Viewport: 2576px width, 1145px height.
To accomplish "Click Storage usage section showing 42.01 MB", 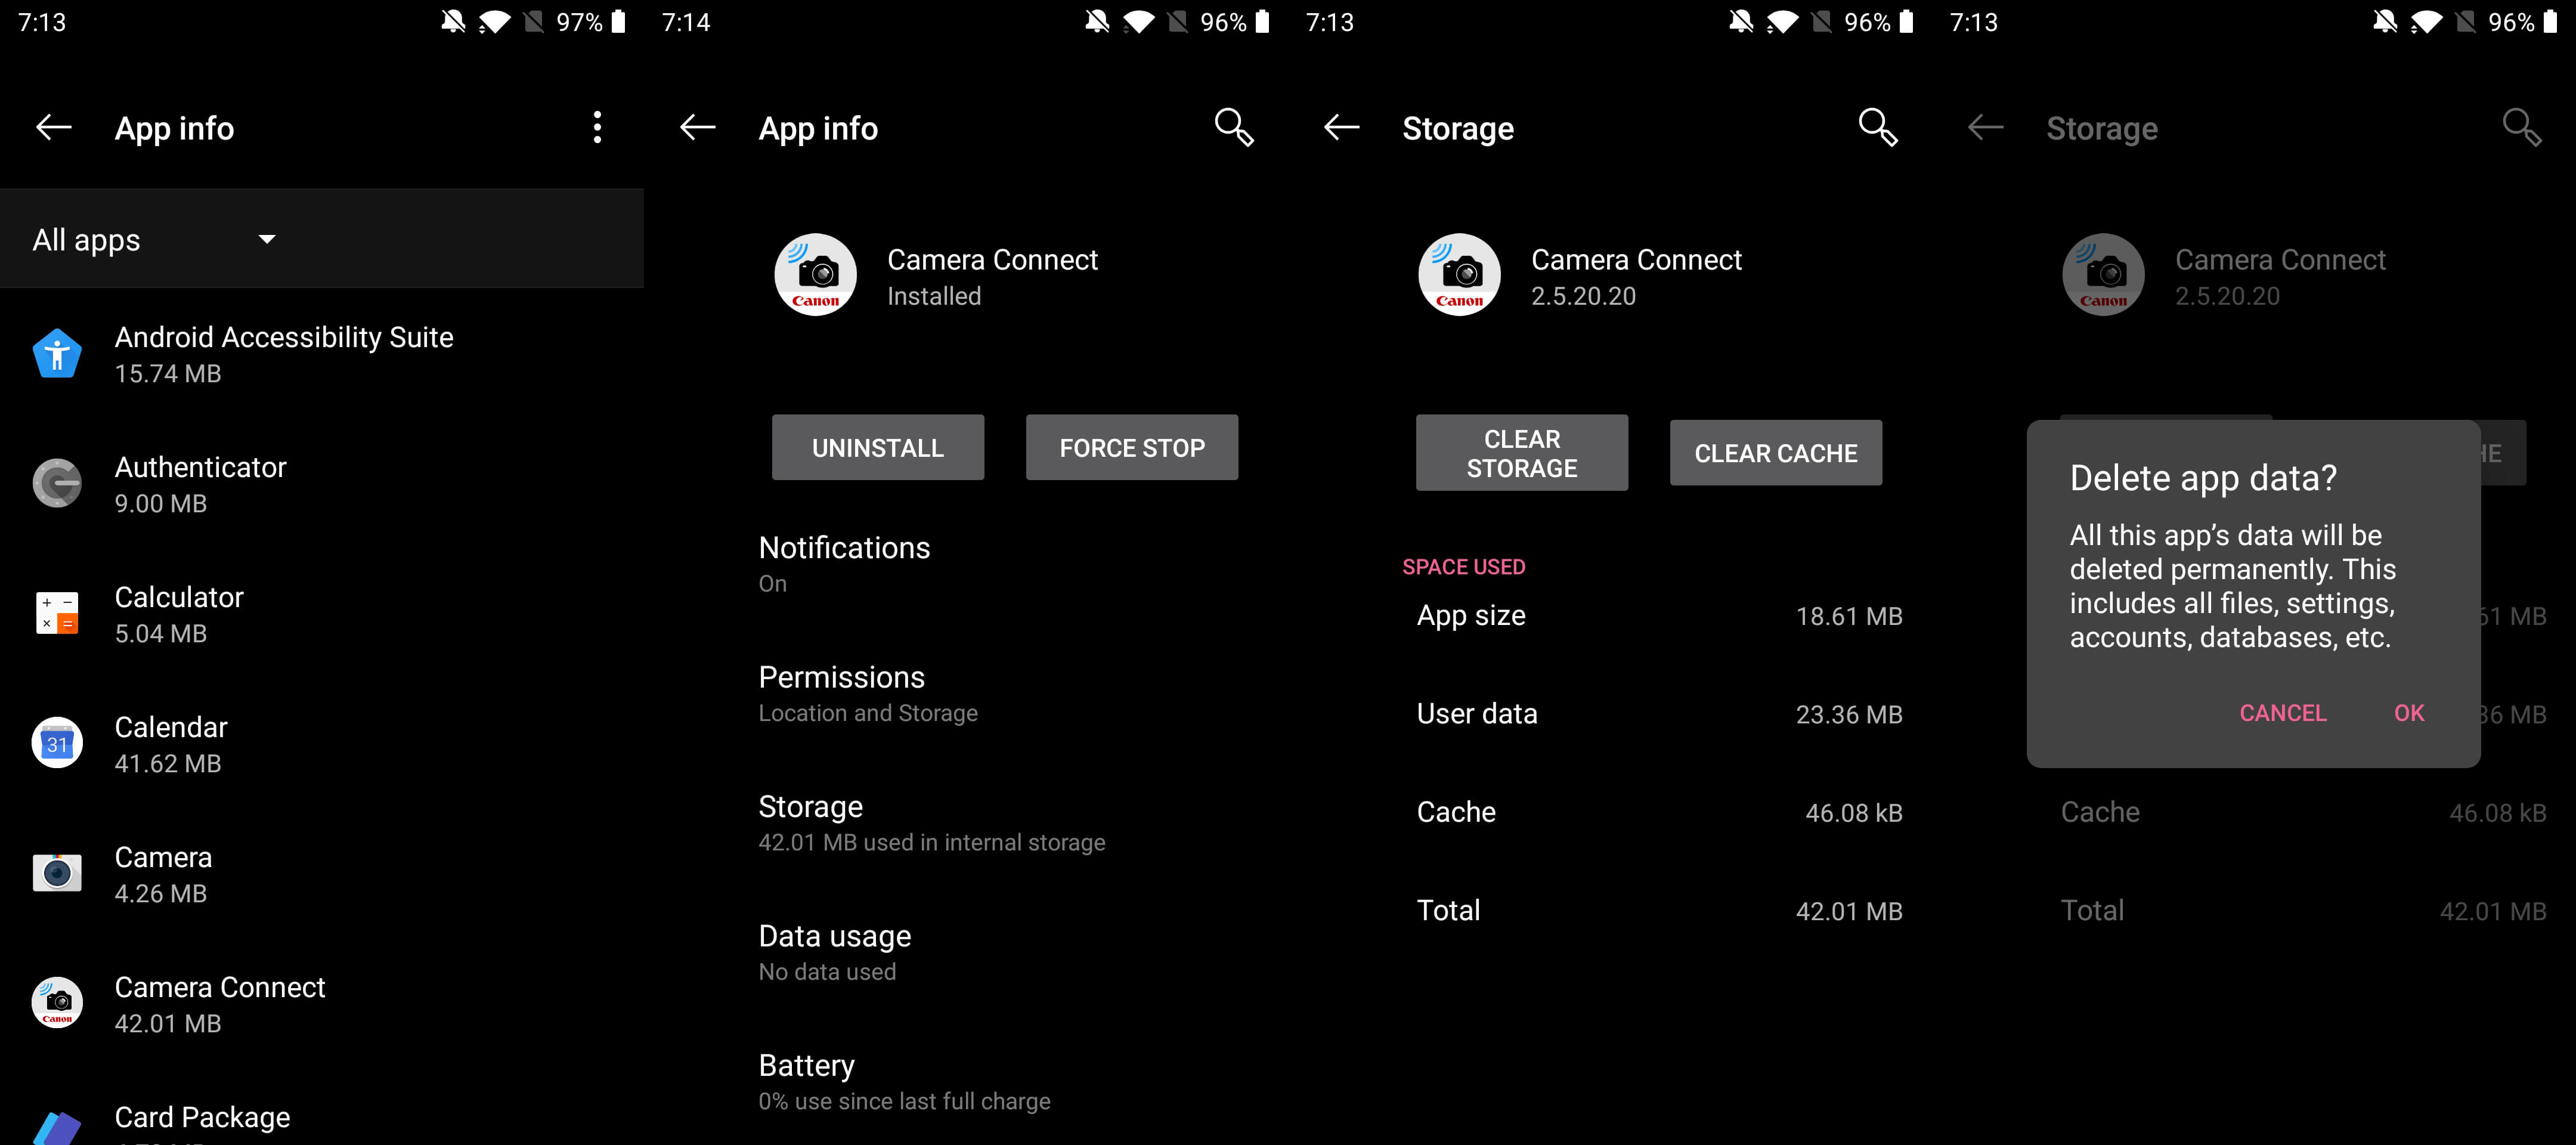I will [x=930, y=821].
